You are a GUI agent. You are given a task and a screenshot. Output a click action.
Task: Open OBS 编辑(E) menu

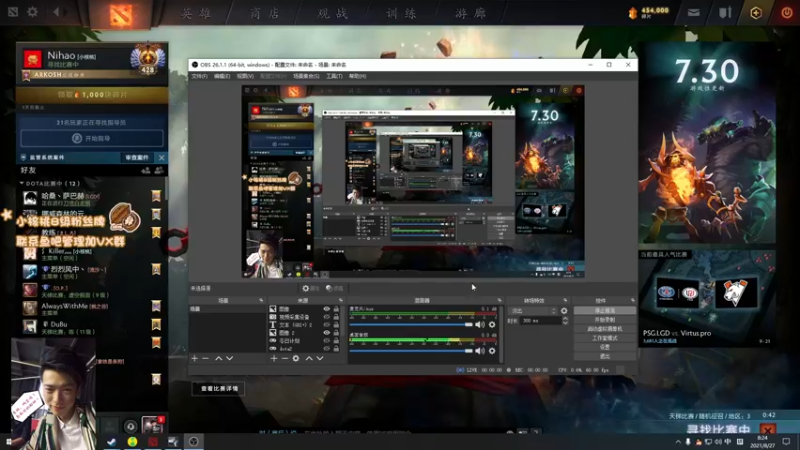click(x=222, y=76)
